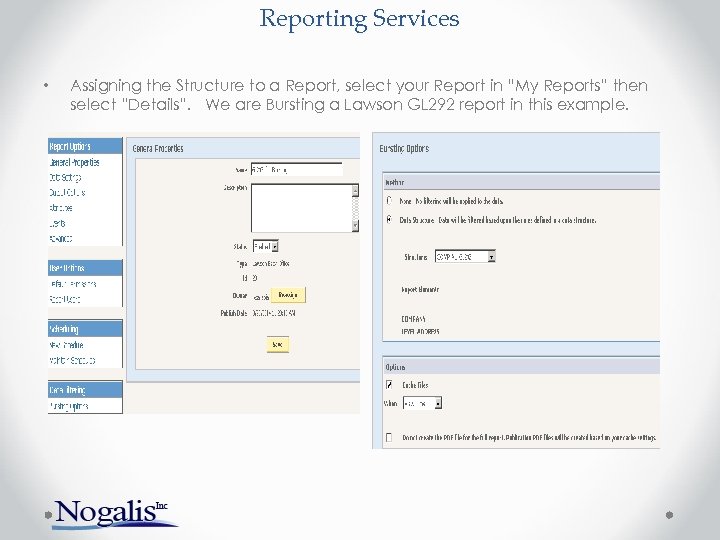The height and width of the screenshot is (540, 720).
Task: Toggle the Cache Files checkbox
Action: point(389,385)
